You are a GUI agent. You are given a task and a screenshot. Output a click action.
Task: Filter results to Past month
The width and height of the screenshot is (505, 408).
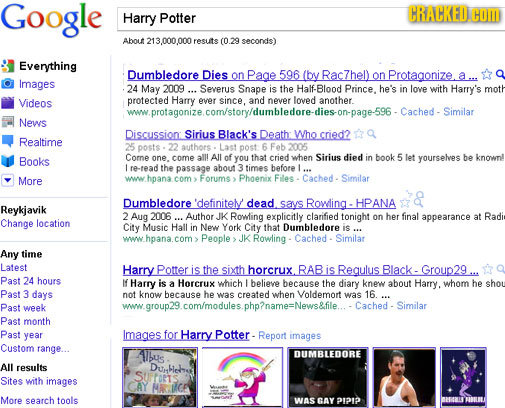25,321
